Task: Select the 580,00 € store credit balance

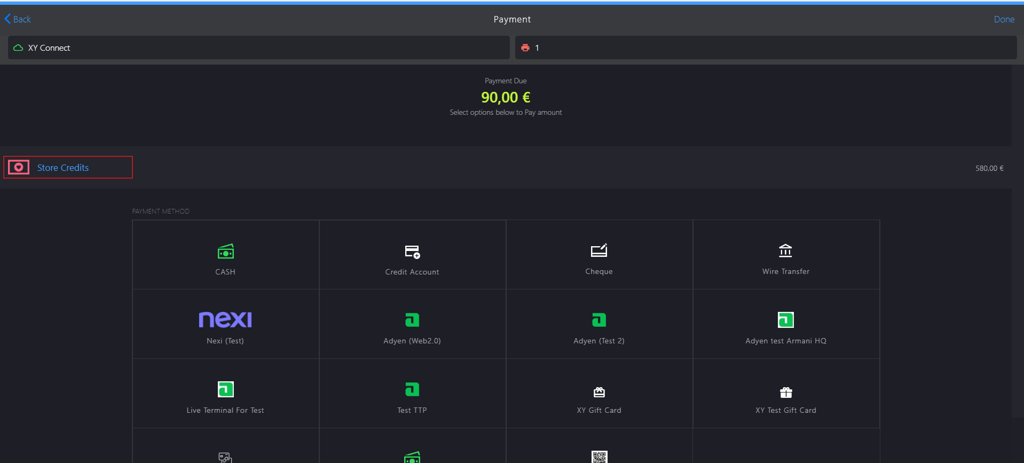Action: (989, 168)
